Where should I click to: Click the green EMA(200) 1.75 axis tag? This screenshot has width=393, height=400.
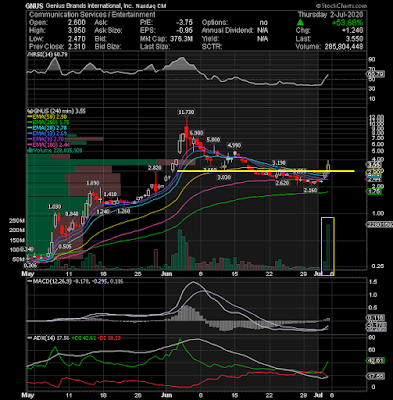click(375, 192)
